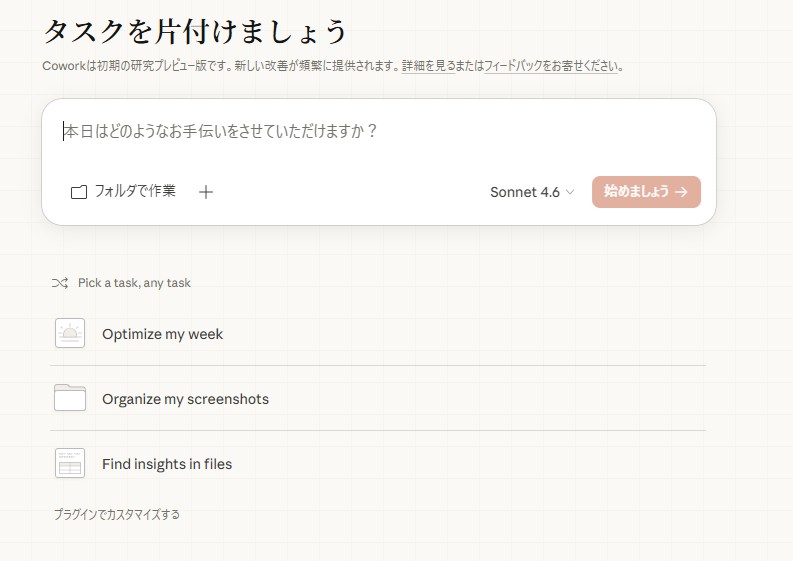This screenshot has height=561, width=793.
Task: Select the Optimize my week suggestion
Action: pos(162,334)
